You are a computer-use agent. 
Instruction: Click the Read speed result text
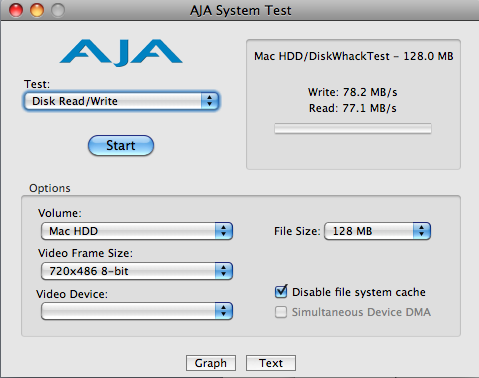coord(353,108)
